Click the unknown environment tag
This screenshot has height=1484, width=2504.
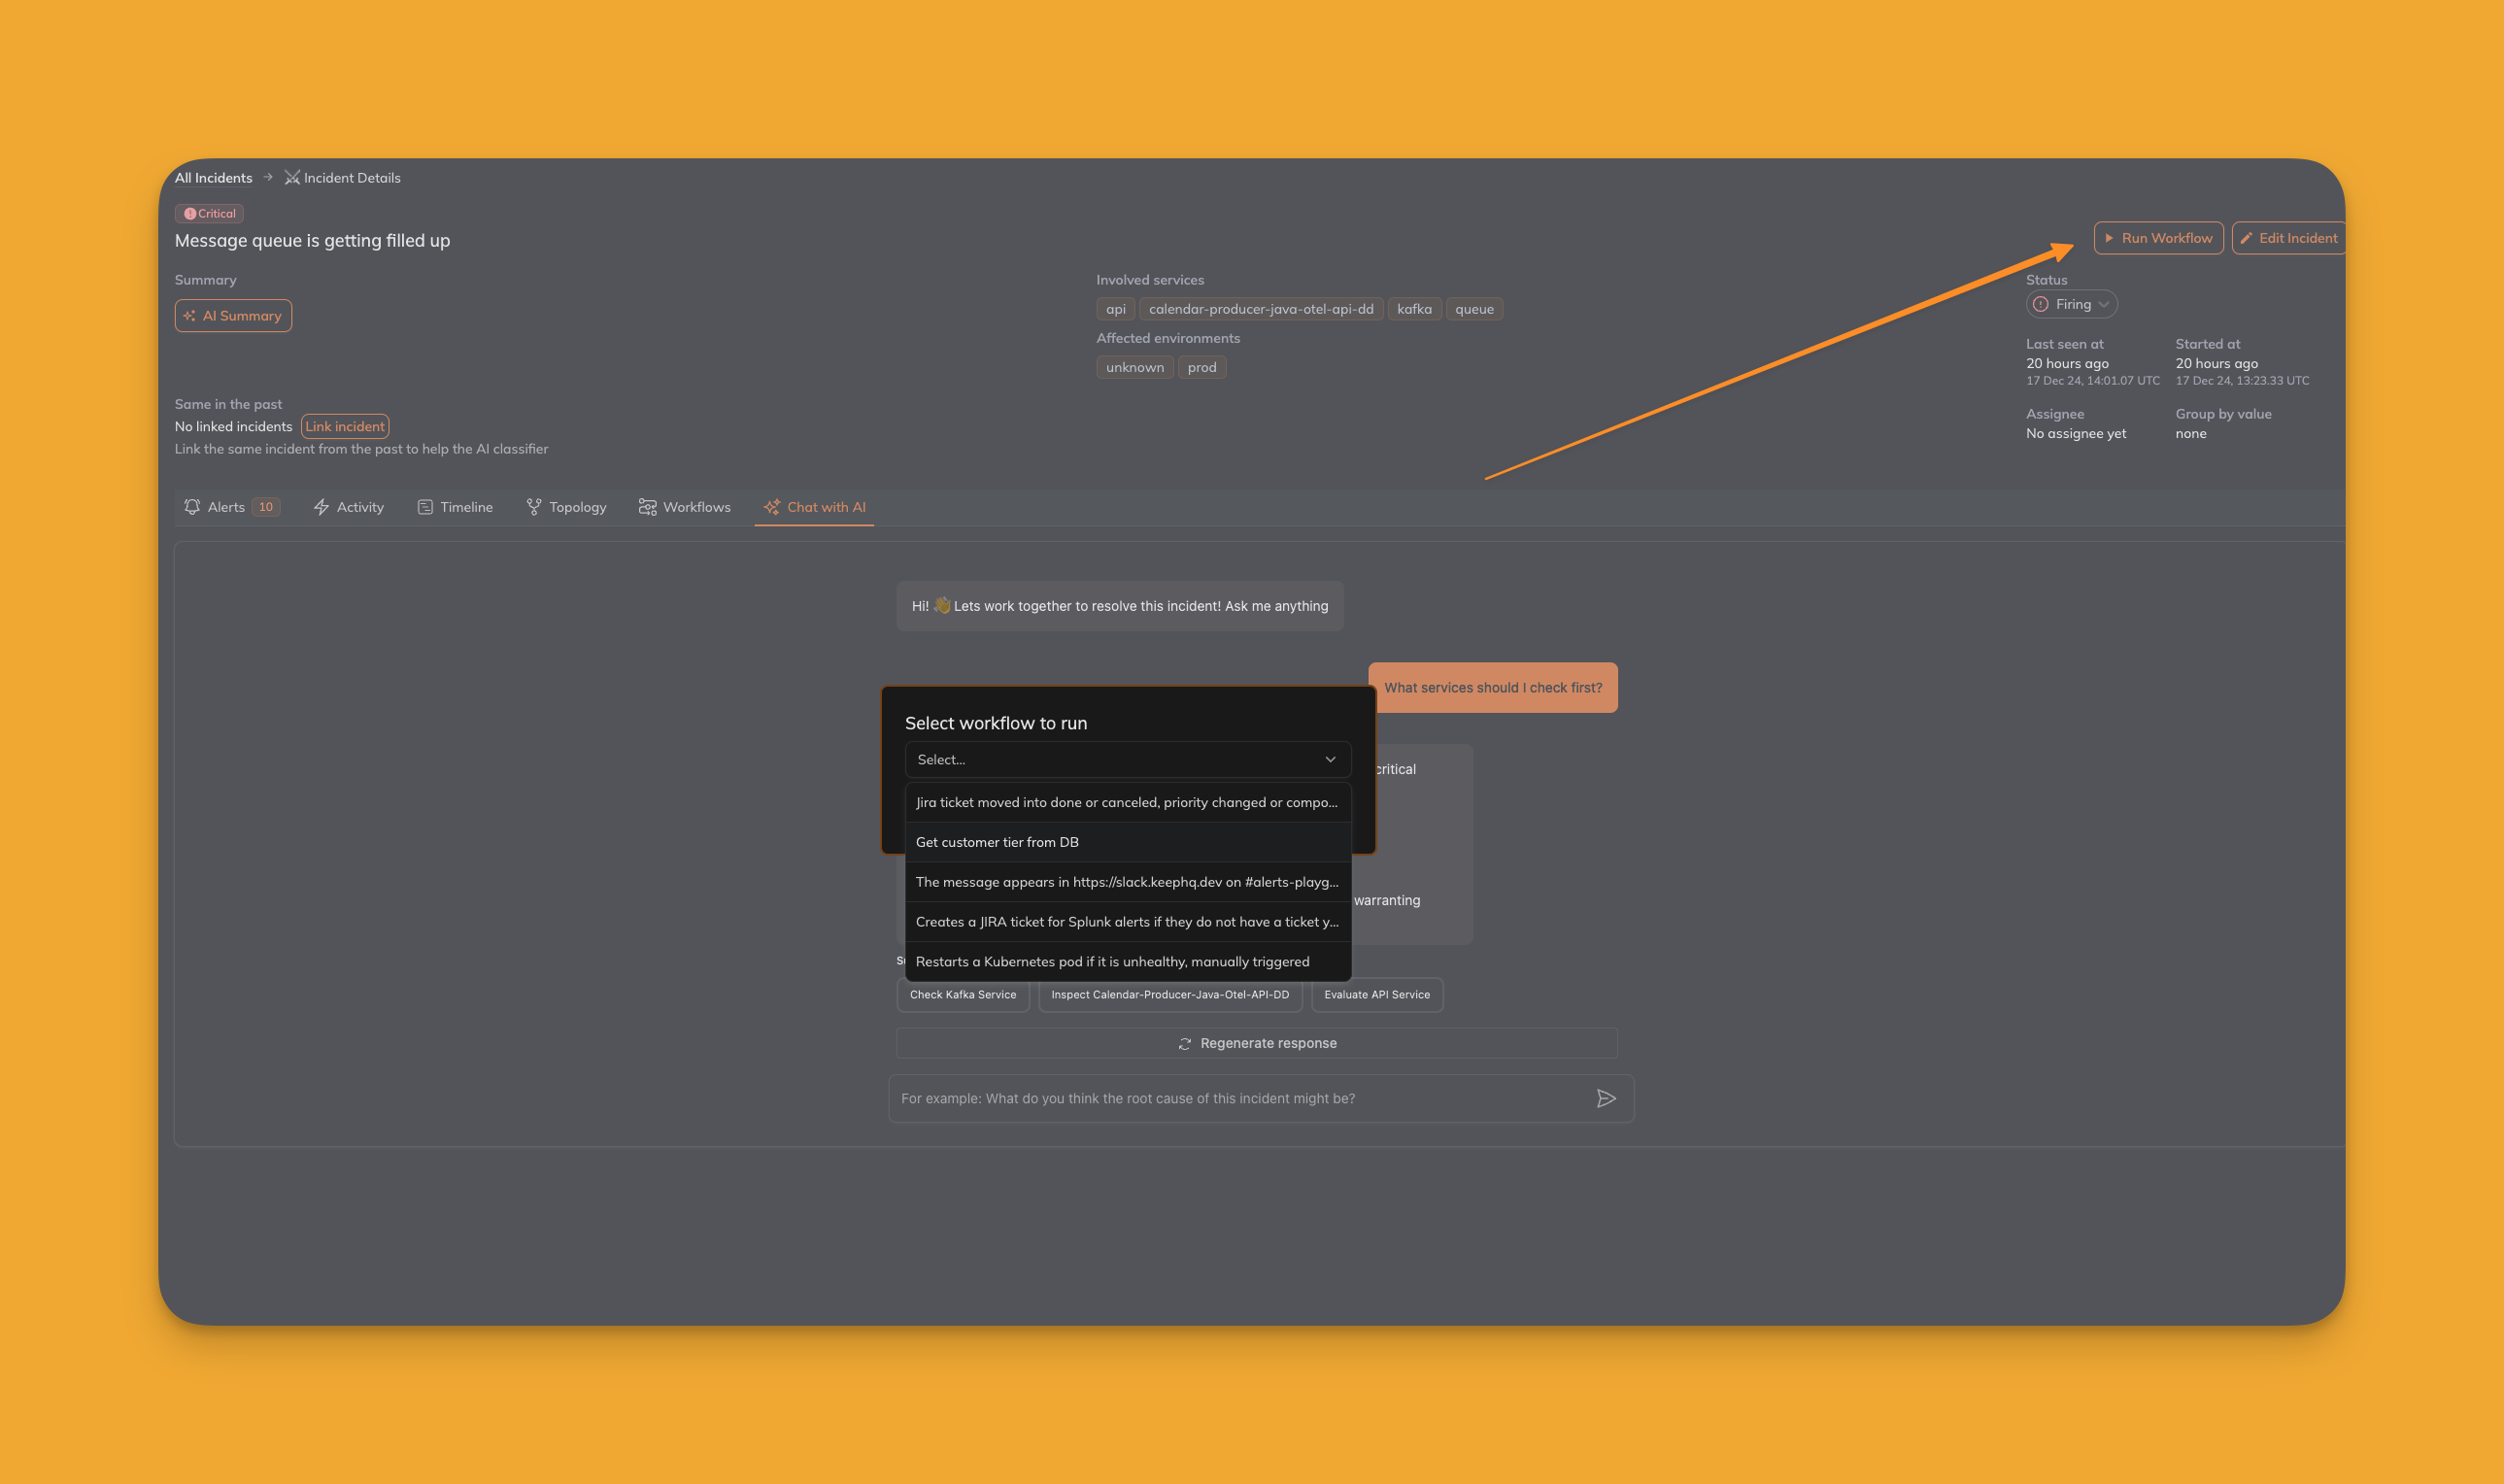tap(1135, 367)
